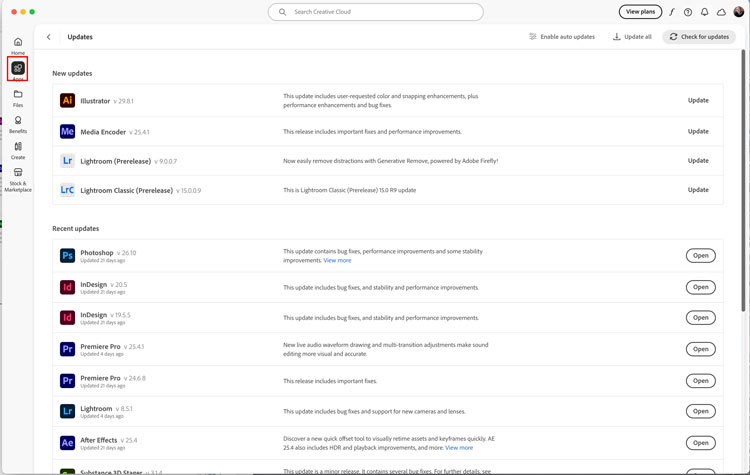Screen dimensions: 750x475
Task: Click the InDesign v 19.5.5 icon
Action: (67, 318)
